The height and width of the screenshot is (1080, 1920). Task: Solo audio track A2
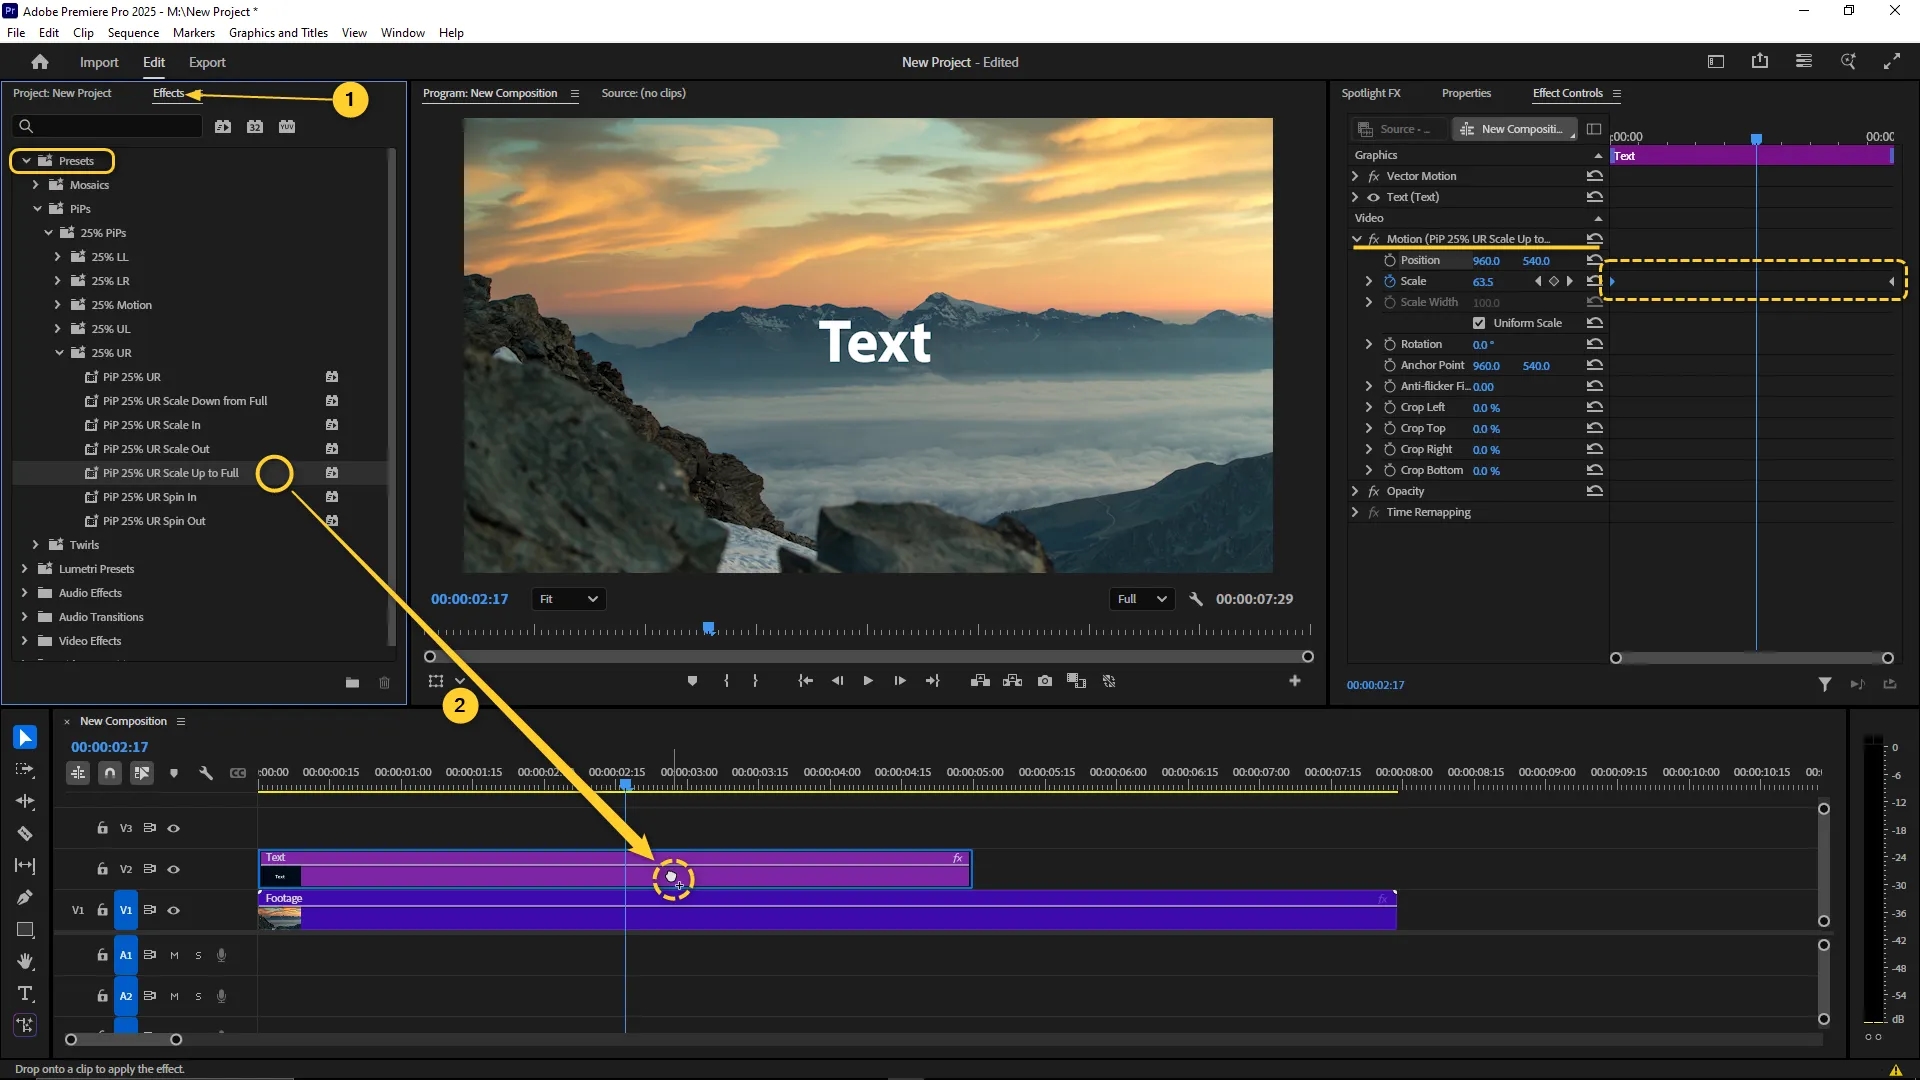click(x=198, y=996)
